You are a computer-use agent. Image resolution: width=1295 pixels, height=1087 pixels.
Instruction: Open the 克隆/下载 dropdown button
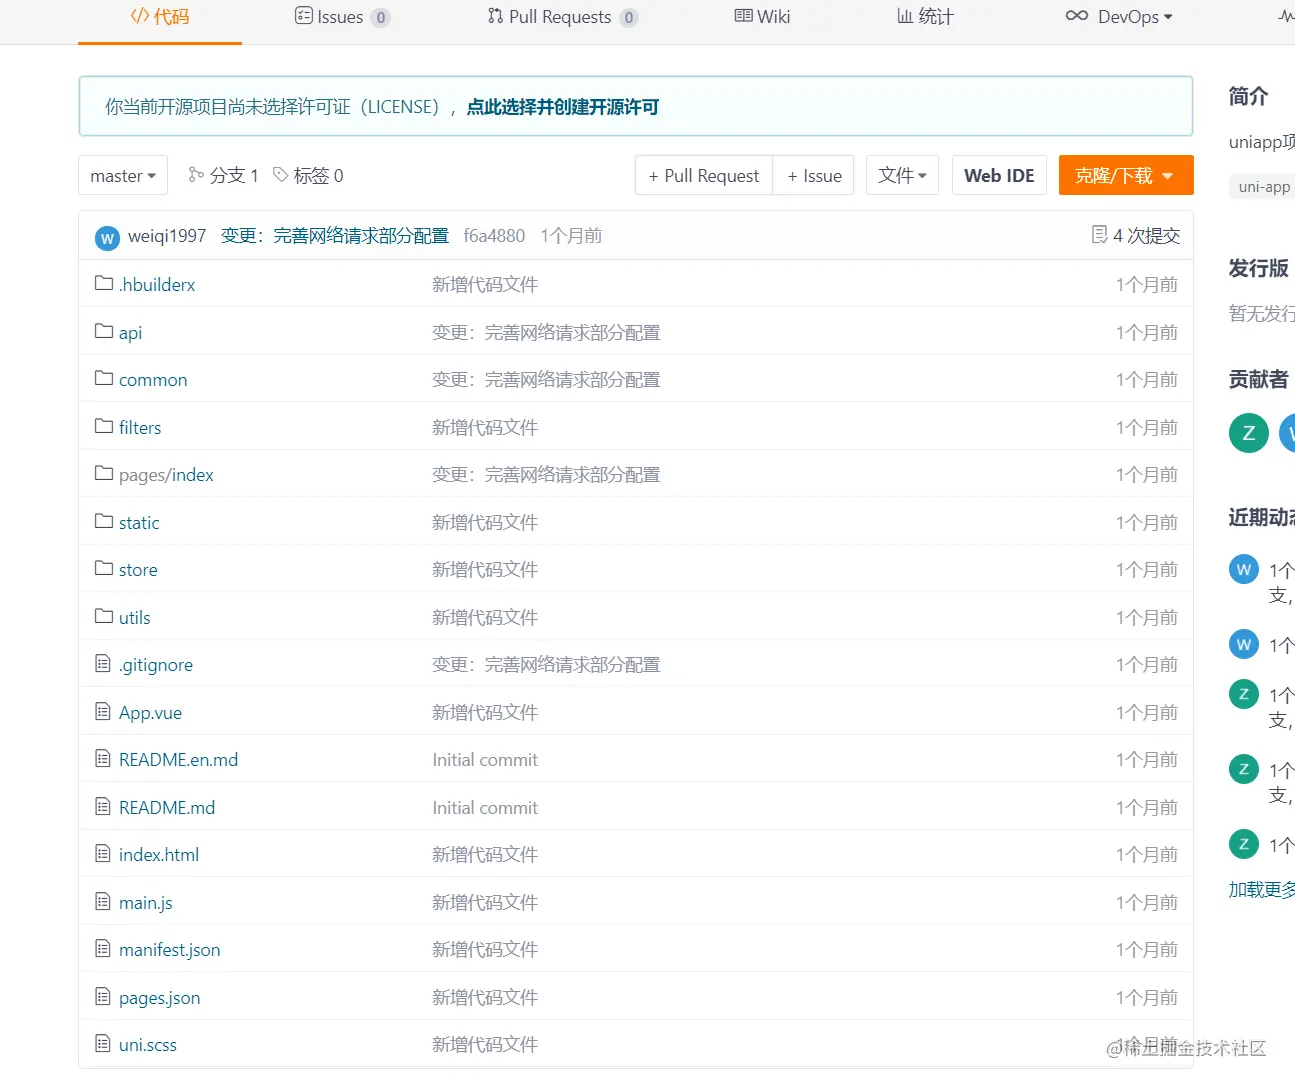[x=1125, y=176]
